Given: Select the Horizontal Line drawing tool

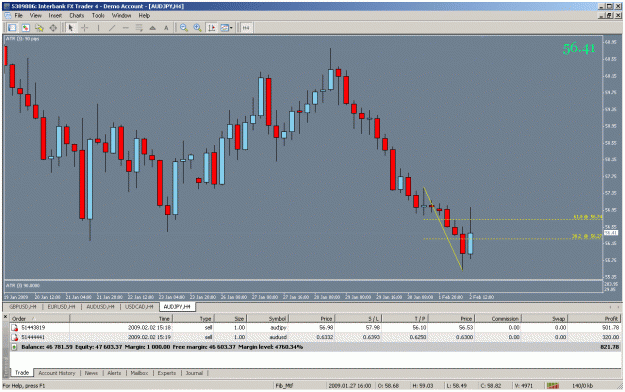Looking at the screenshot, I should click(126, 28).
